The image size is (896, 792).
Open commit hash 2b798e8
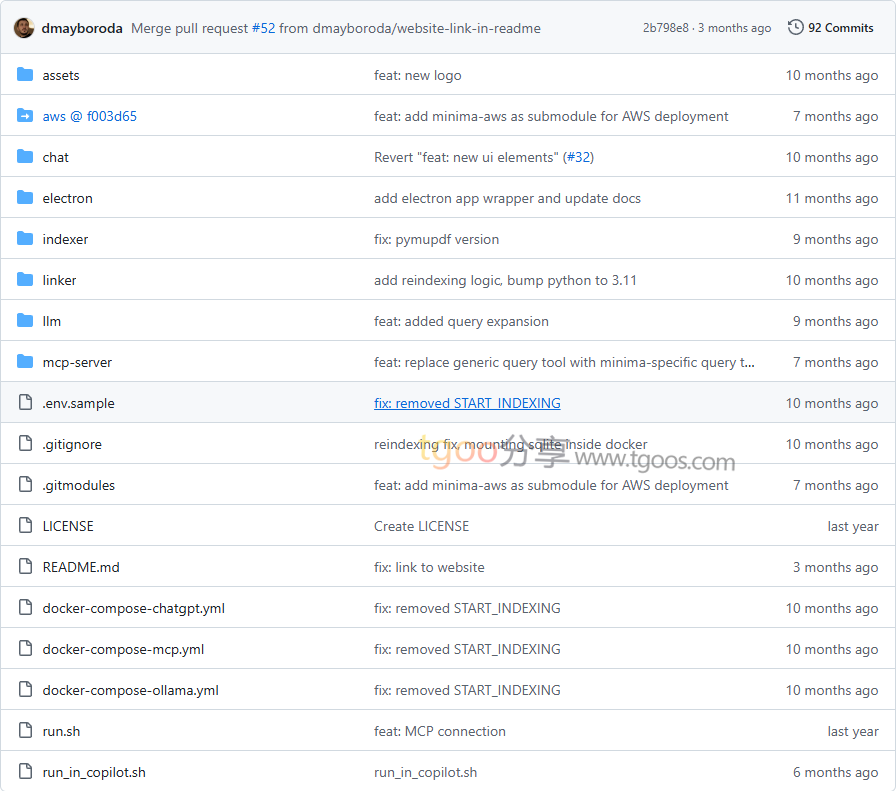click(665, 28)
